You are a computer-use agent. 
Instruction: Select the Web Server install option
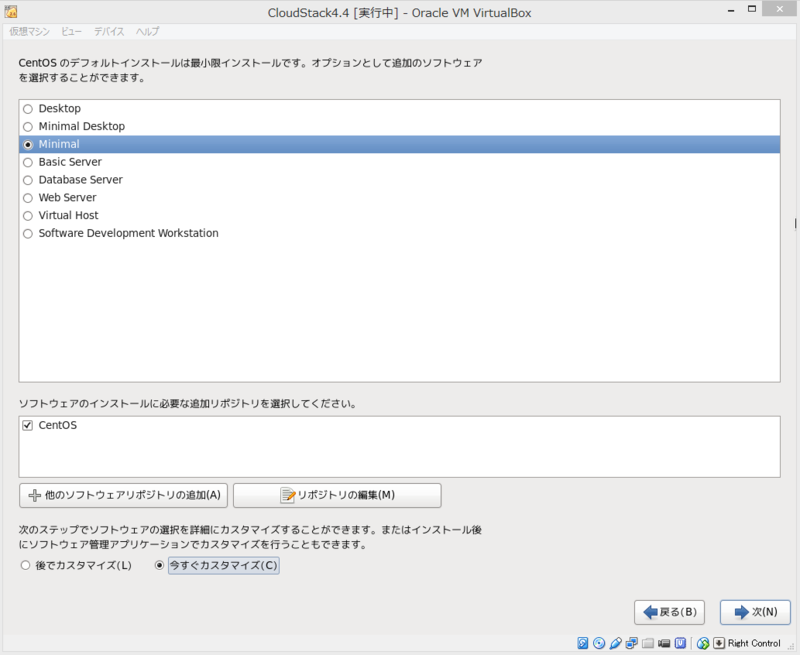click(x=27, y=197)
